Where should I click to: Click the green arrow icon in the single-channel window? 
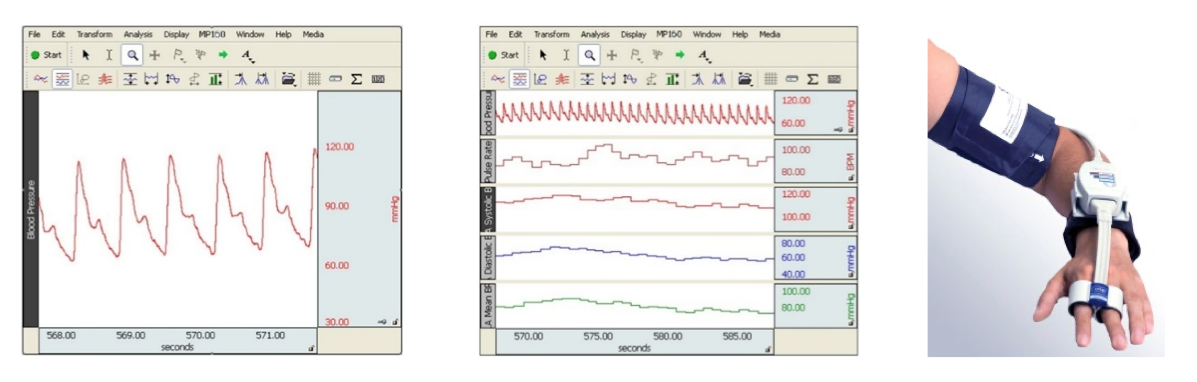(x=223, y=55)
